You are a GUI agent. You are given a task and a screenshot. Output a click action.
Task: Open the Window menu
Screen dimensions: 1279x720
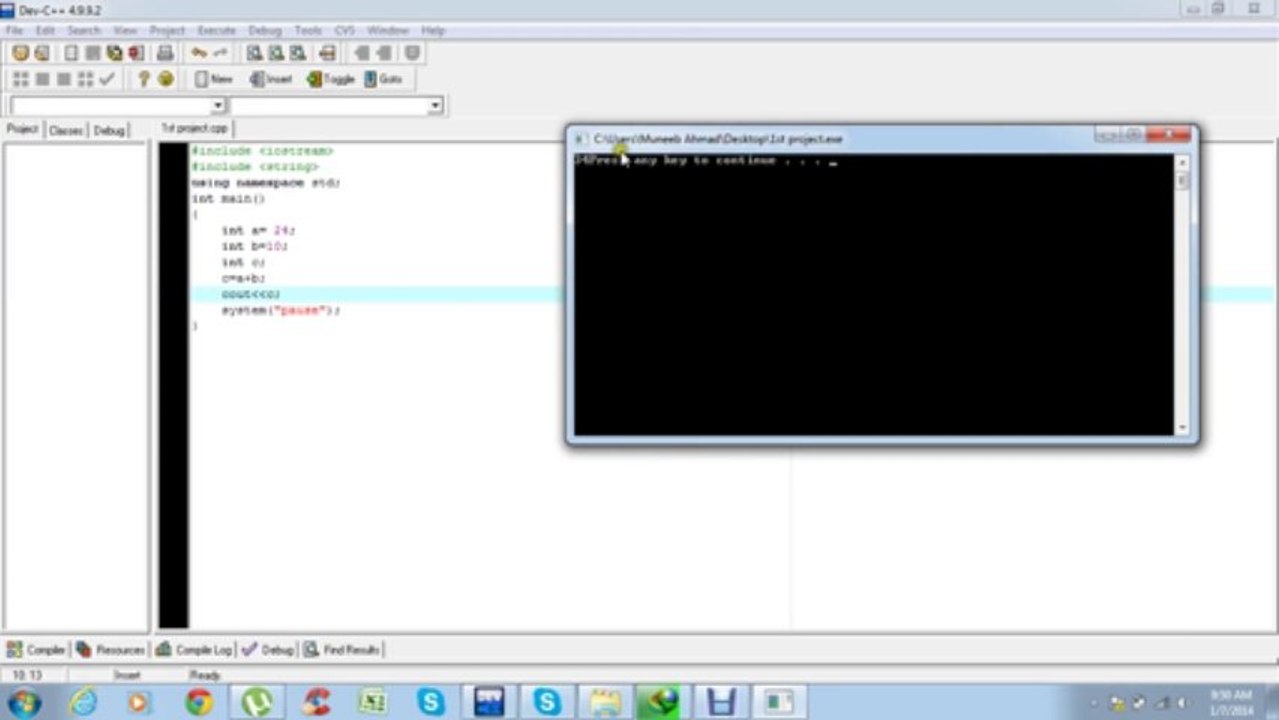[388, 31]
